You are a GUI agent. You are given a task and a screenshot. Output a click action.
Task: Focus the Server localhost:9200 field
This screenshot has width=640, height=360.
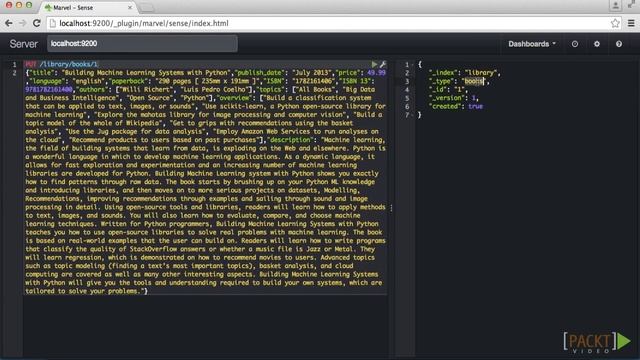point(142,44)
